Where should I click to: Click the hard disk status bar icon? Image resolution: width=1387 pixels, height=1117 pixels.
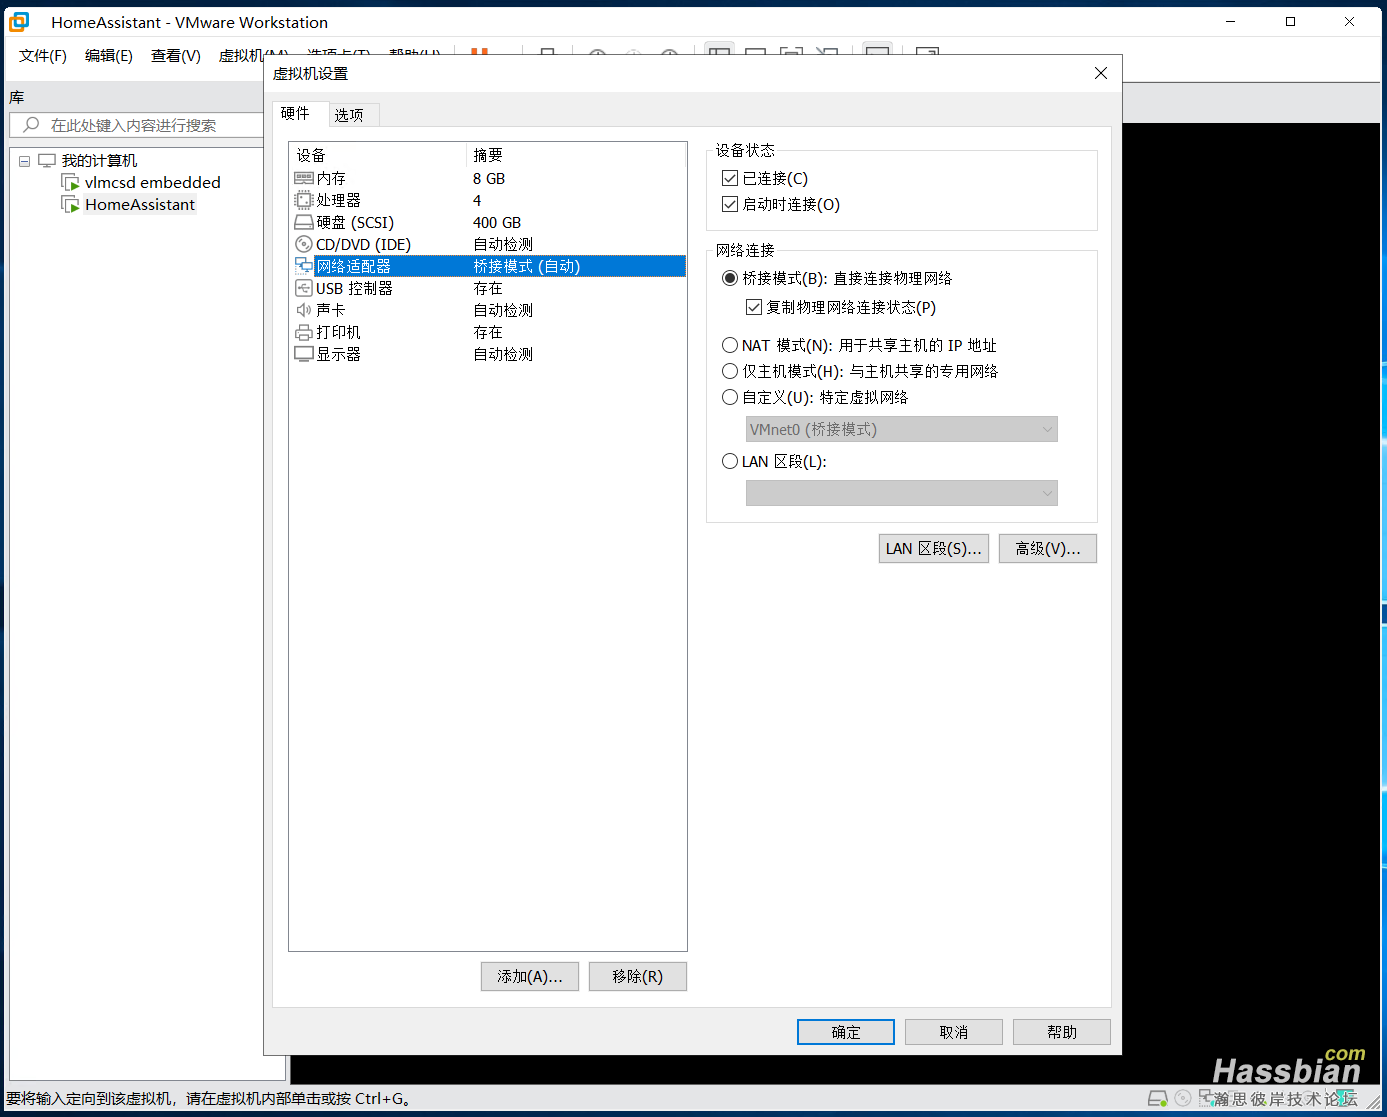tap(1157, 1098)
